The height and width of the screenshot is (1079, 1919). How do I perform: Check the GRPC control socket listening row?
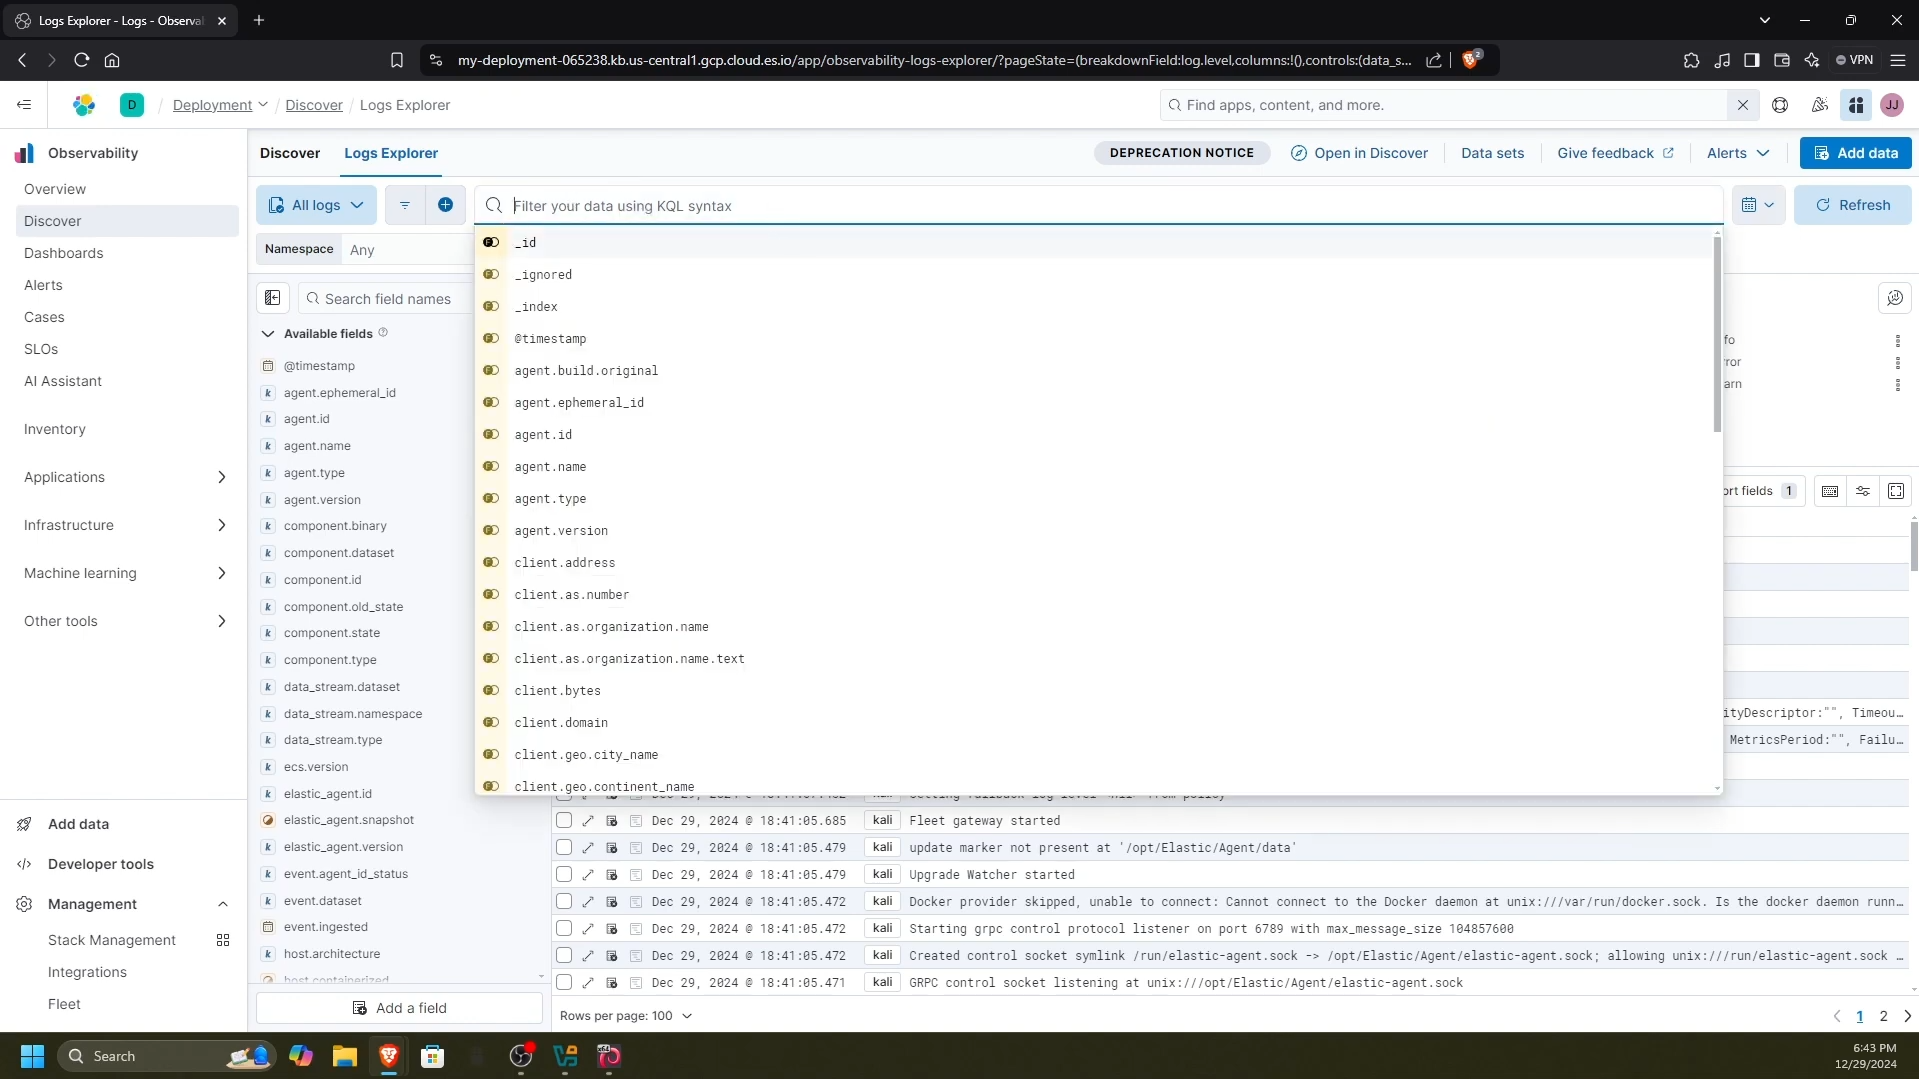564,983
